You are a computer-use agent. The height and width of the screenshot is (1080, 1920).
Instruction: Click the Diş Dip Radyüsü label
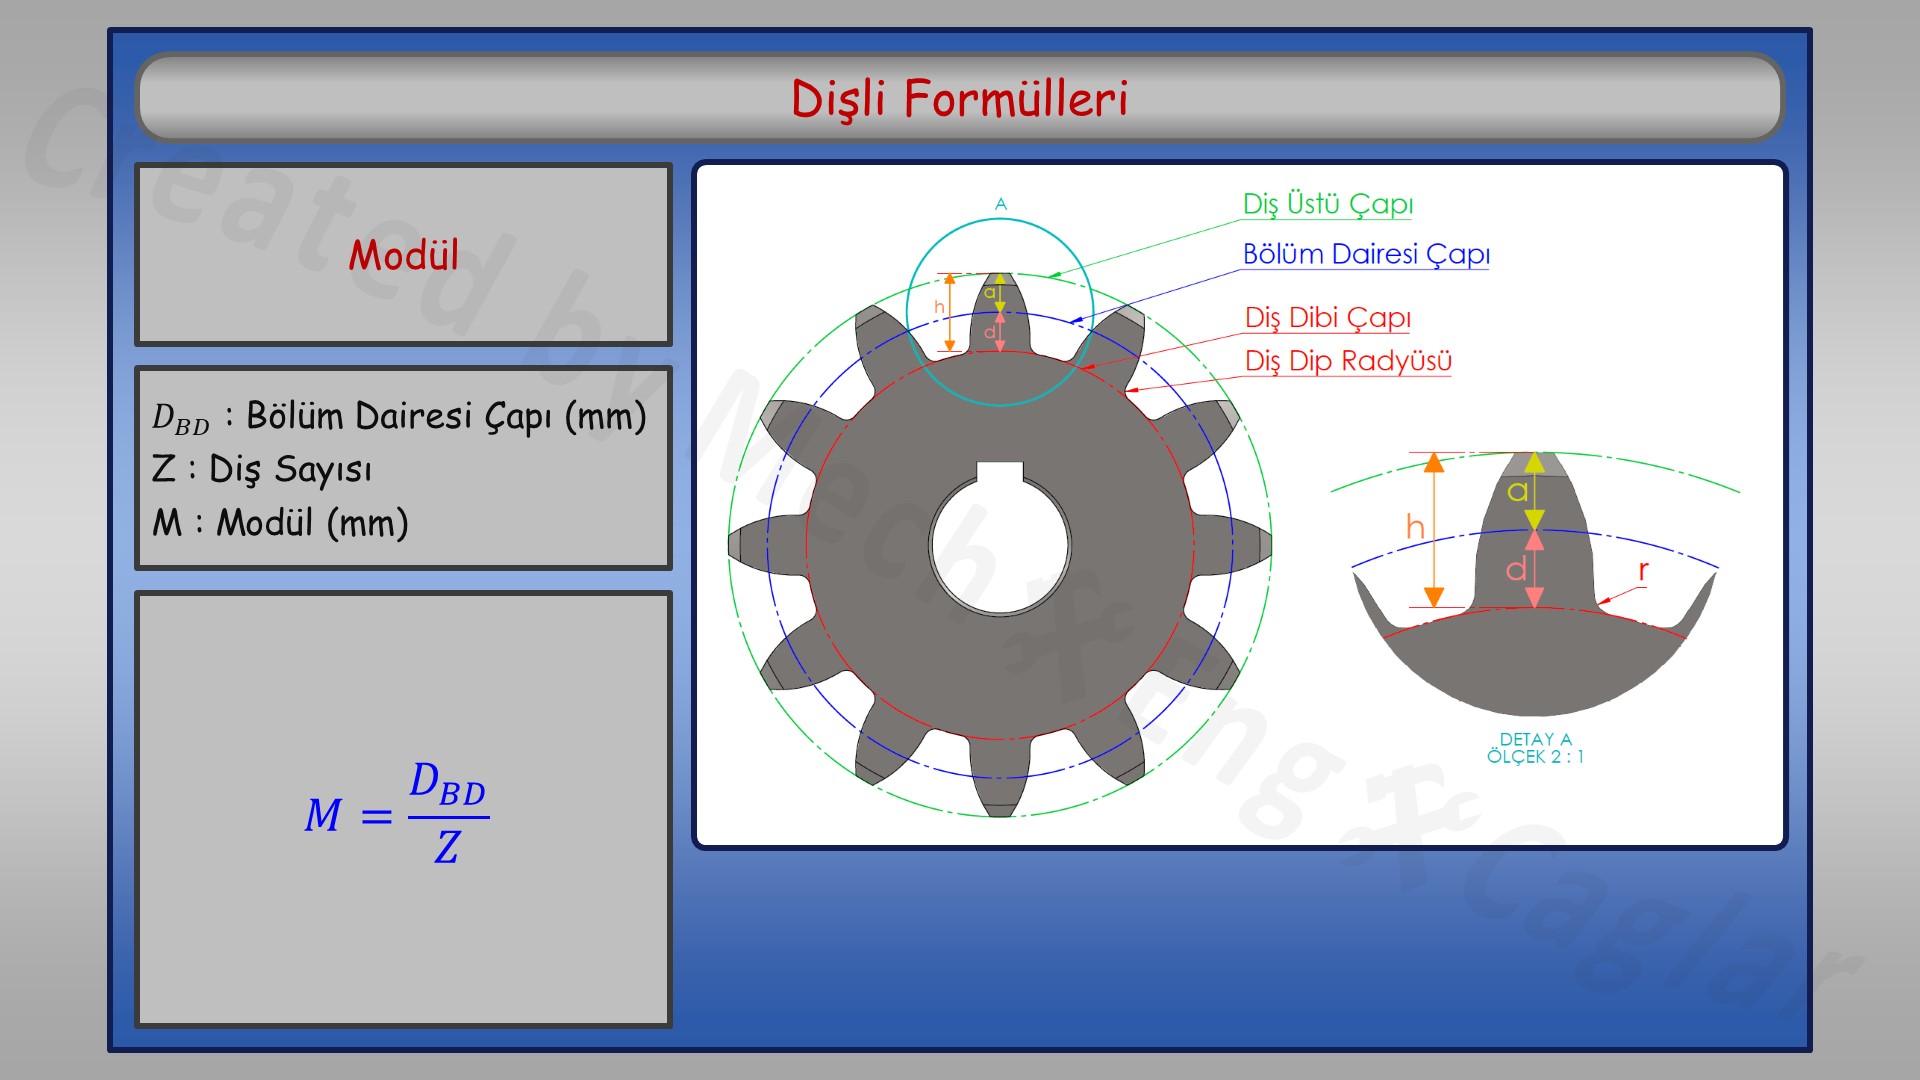click(1349, 362)
